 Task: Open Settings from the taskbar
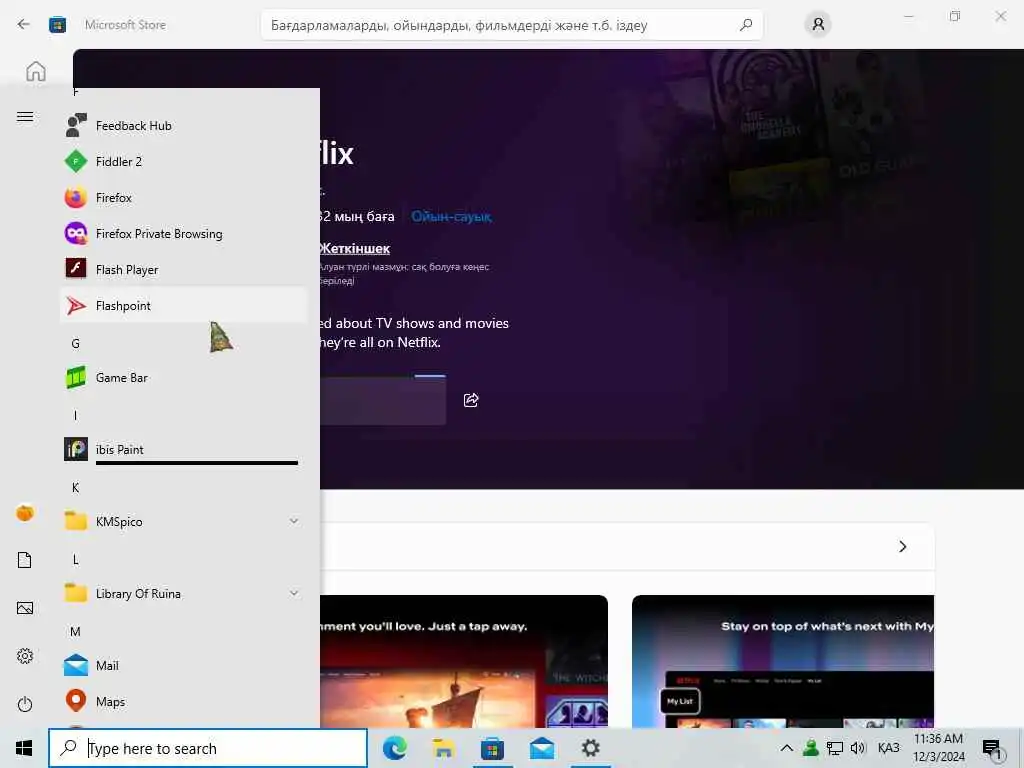tap(590, 748)
